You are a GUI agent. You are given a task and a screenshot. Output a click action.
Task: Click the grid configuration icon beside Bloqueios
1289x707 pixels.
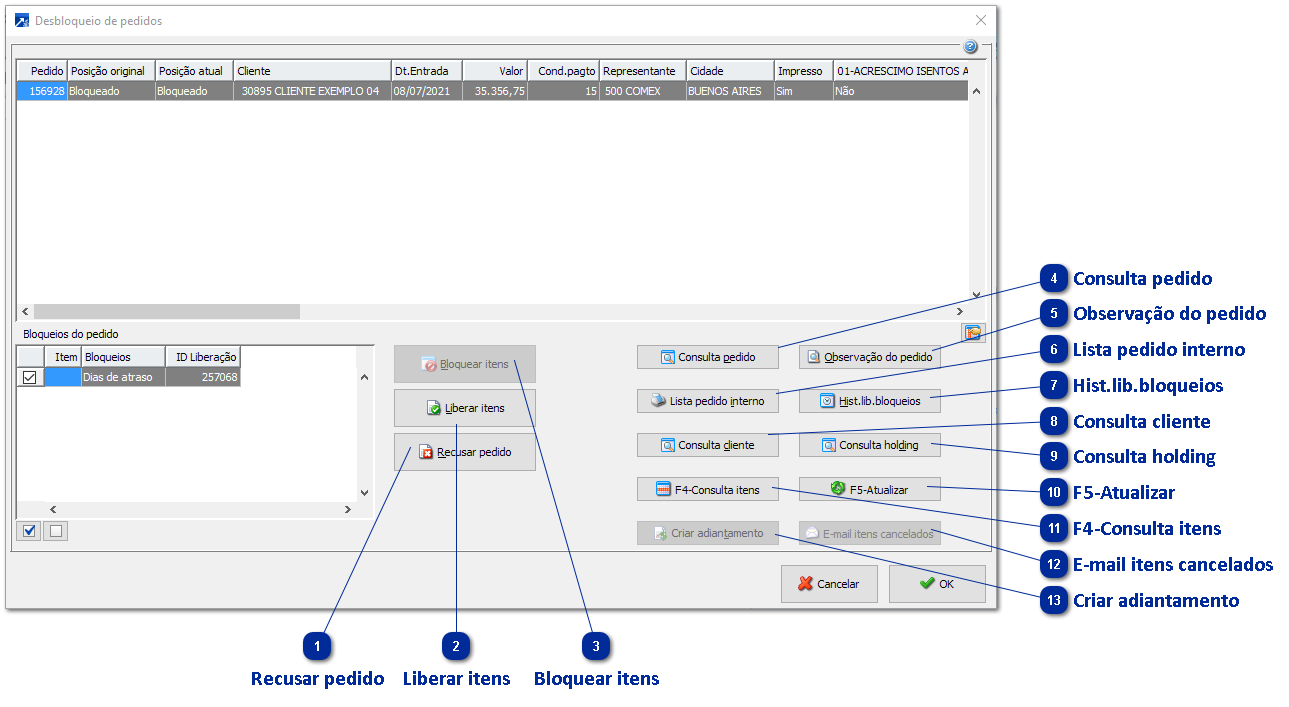973,332
